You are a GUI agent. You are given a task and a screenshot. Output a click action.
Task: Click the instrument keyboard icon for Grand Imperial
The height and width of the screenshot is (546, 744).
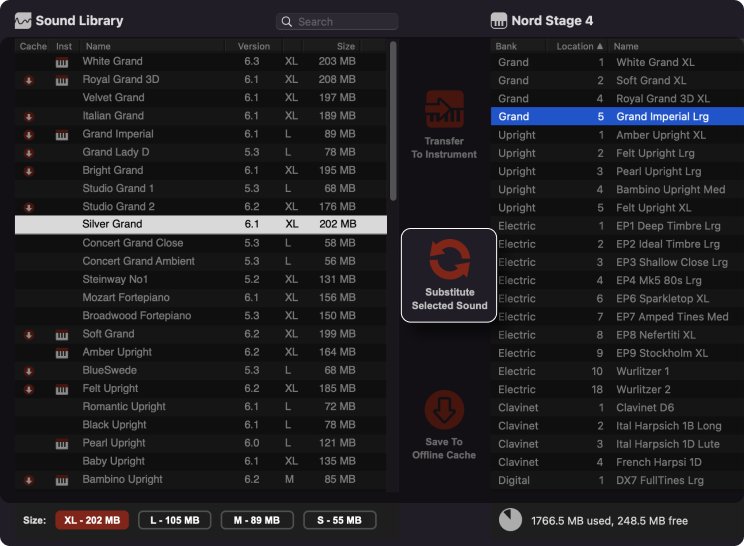point(62,135)
